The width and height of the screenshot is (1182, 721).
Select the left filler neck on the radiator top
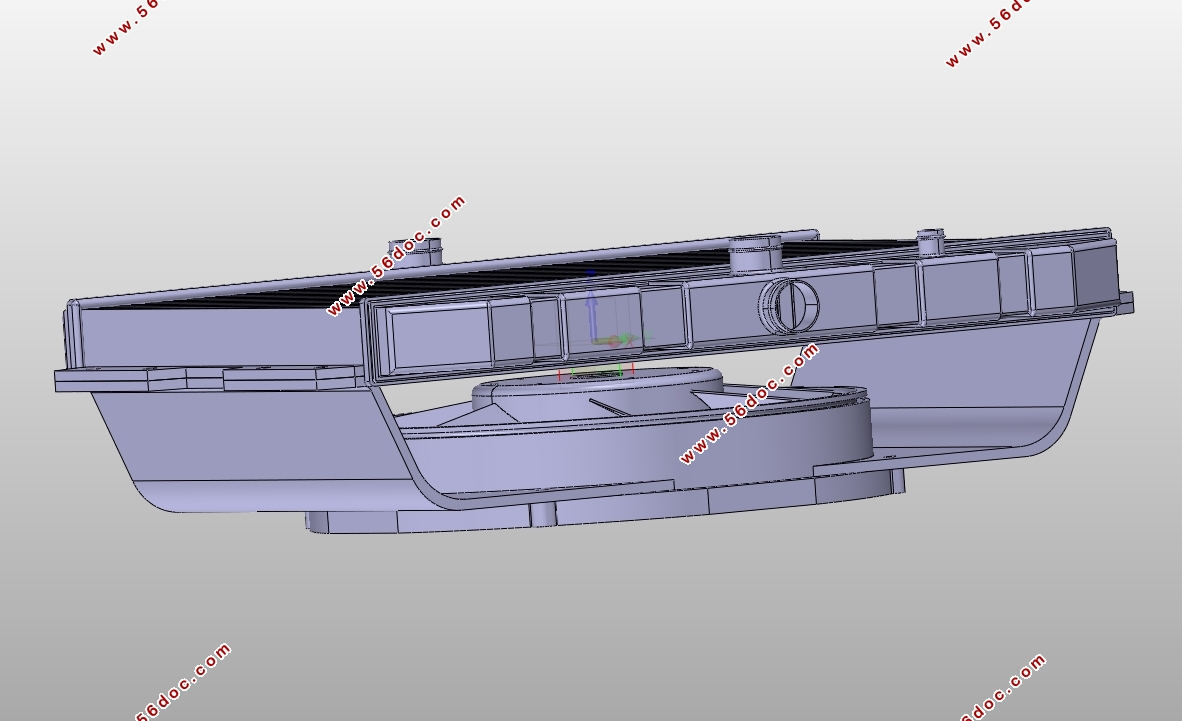[x=415, y=251]
